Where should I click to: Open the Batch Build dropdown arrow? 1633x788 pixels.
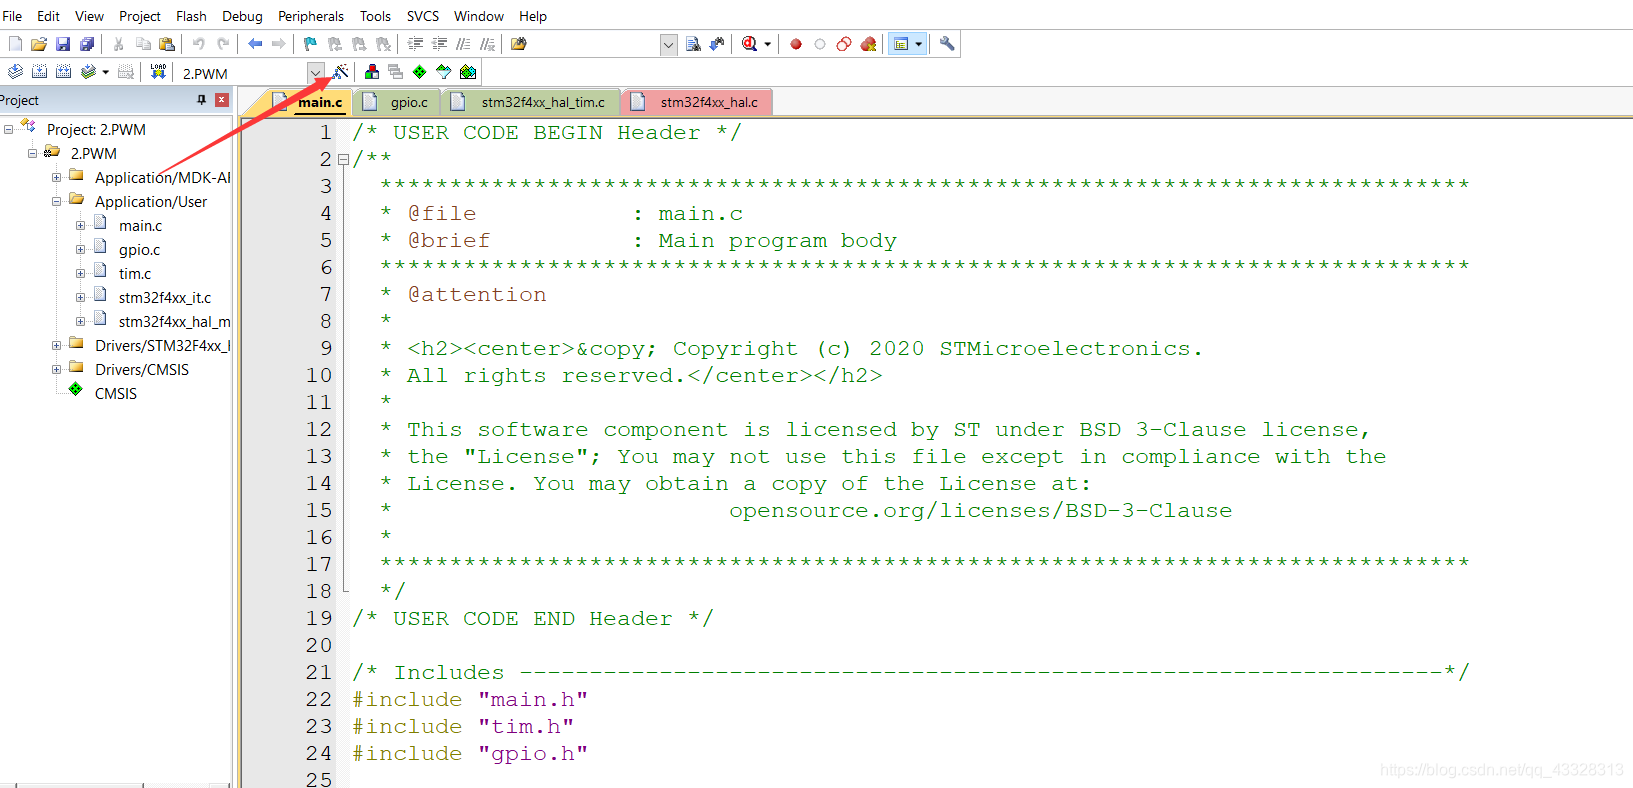106,72
